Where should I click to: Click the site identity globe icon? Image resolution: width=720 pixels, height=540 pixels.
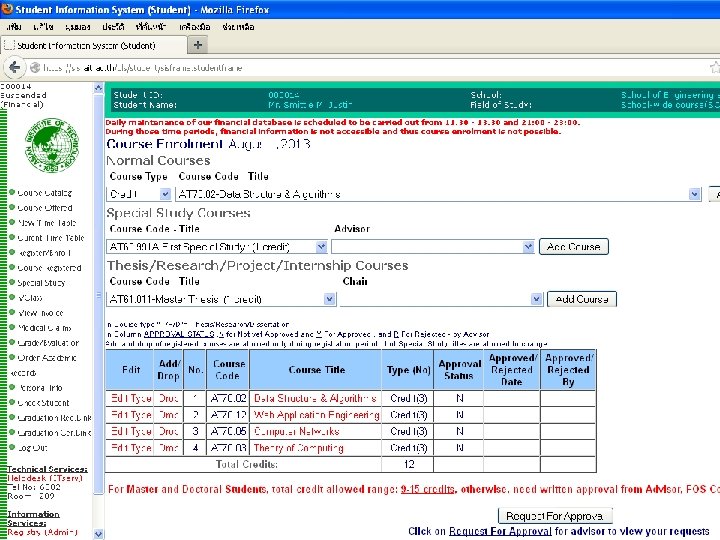35,68
